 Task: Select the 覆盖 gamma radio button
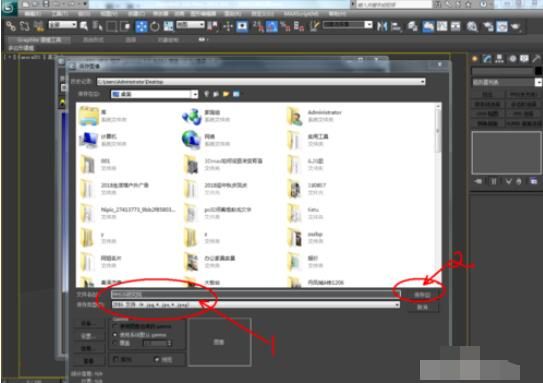[116, 343]
